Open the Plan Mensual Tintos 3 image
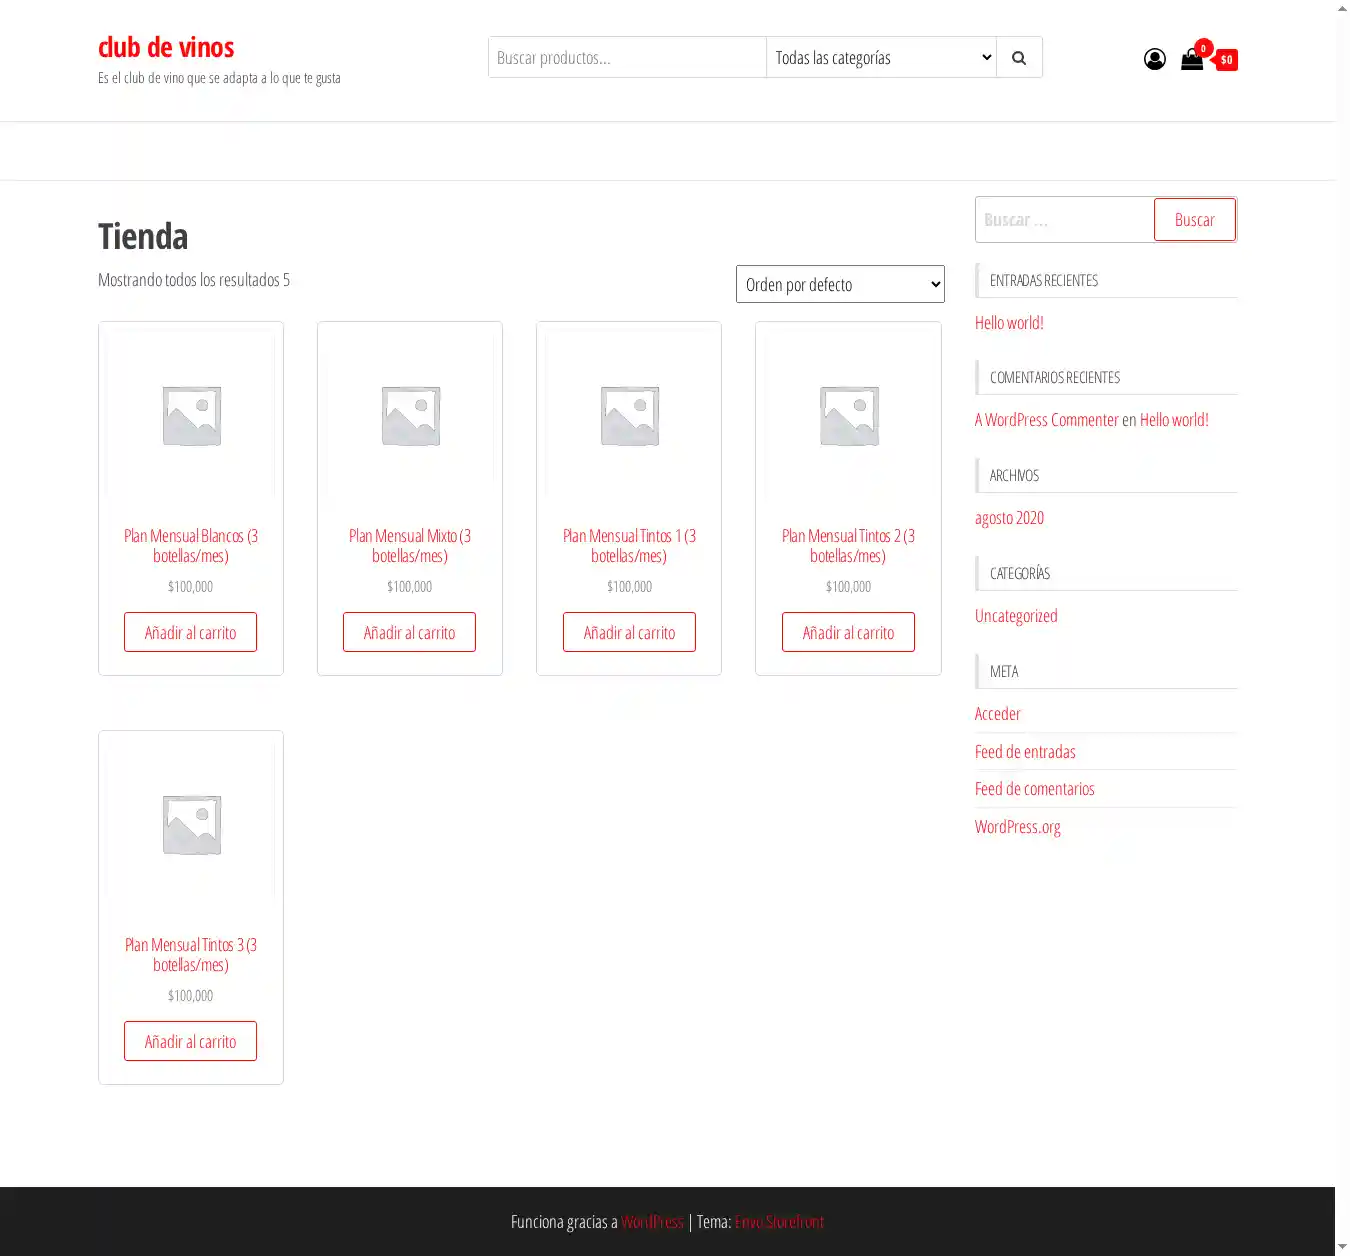 [191, 824]
